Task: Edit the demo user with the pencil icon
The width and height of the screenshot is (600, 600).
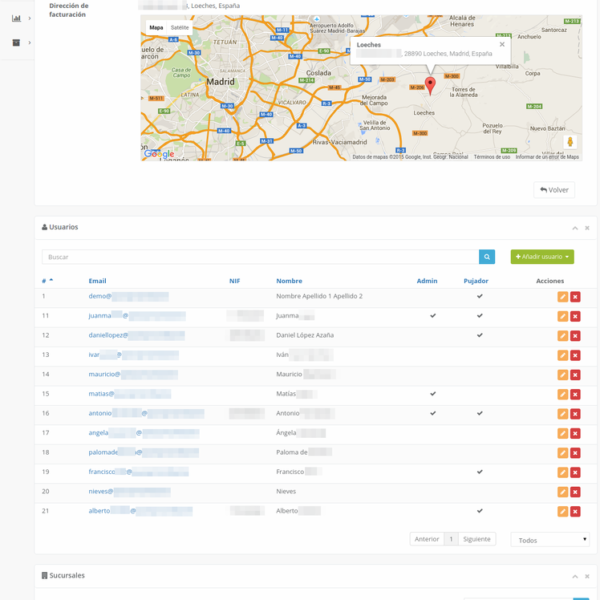Action: 562,297
